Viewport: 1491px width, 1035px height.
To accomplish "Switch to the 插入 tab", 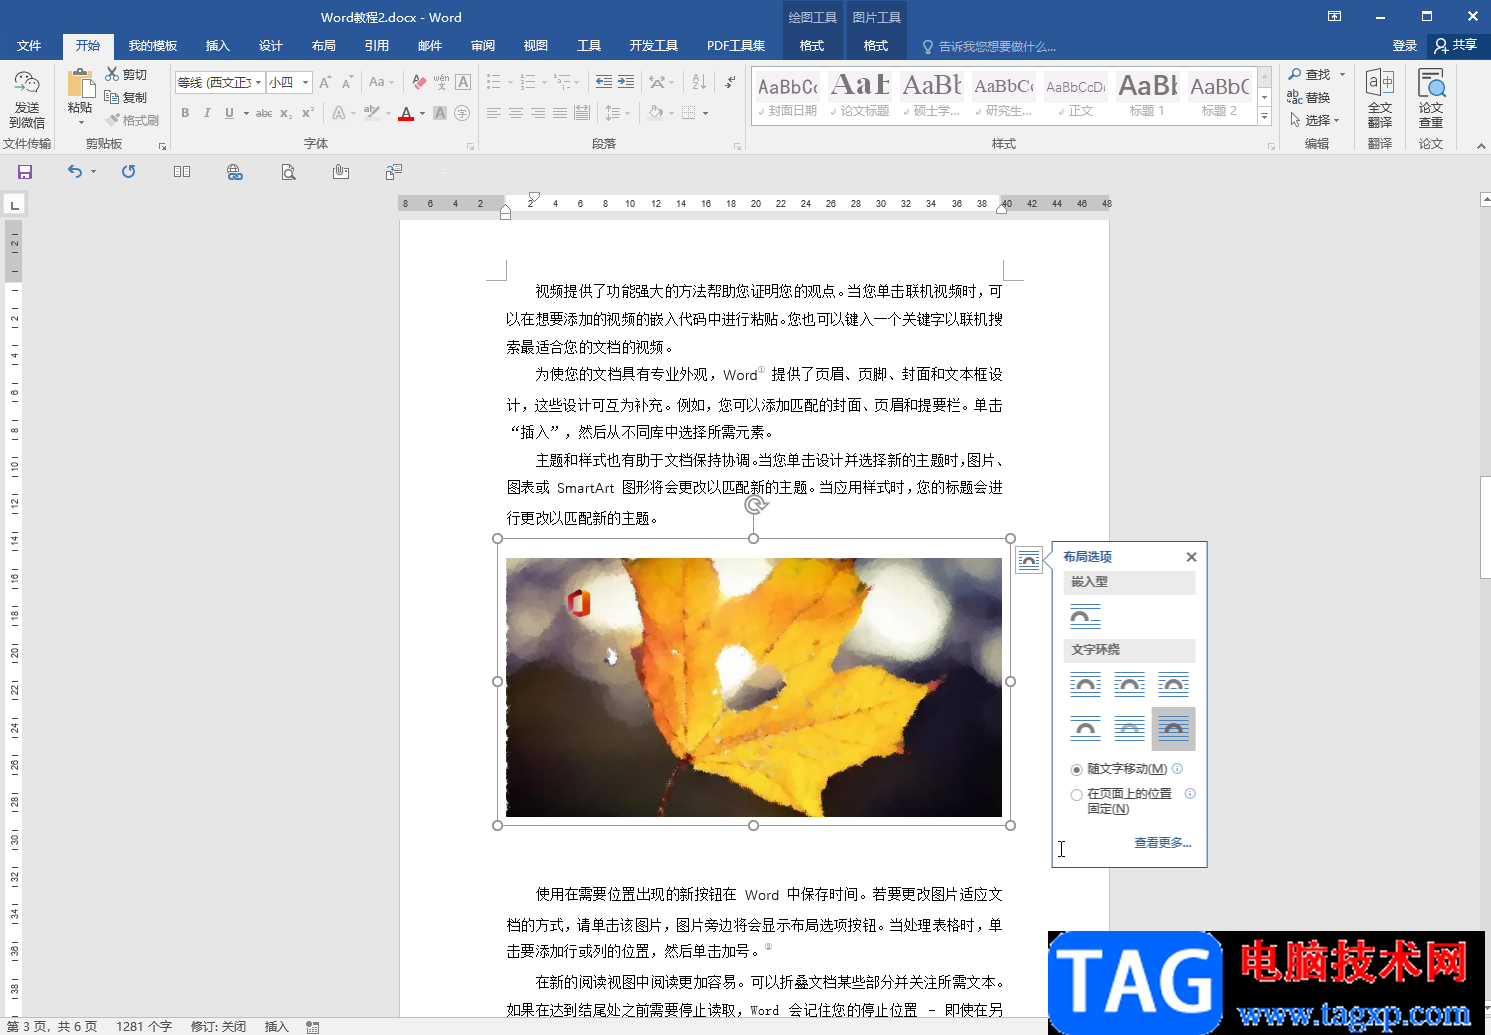I will pos(217,46).
